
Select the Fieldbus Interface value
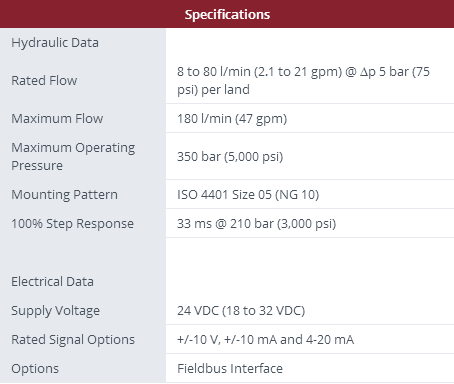(230, 369)
